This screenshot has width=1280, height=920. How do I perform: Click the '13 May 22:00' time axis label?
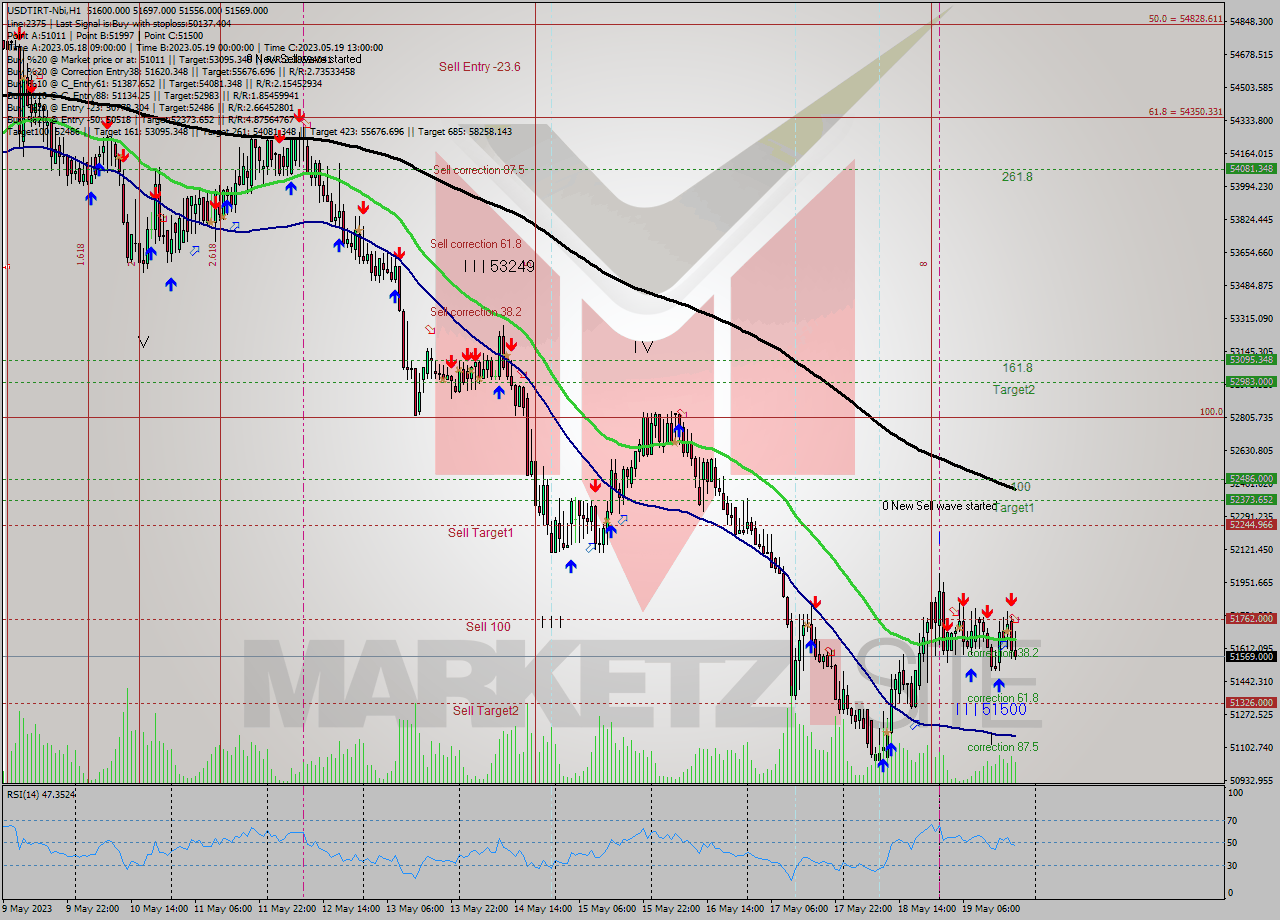[479, 908]
